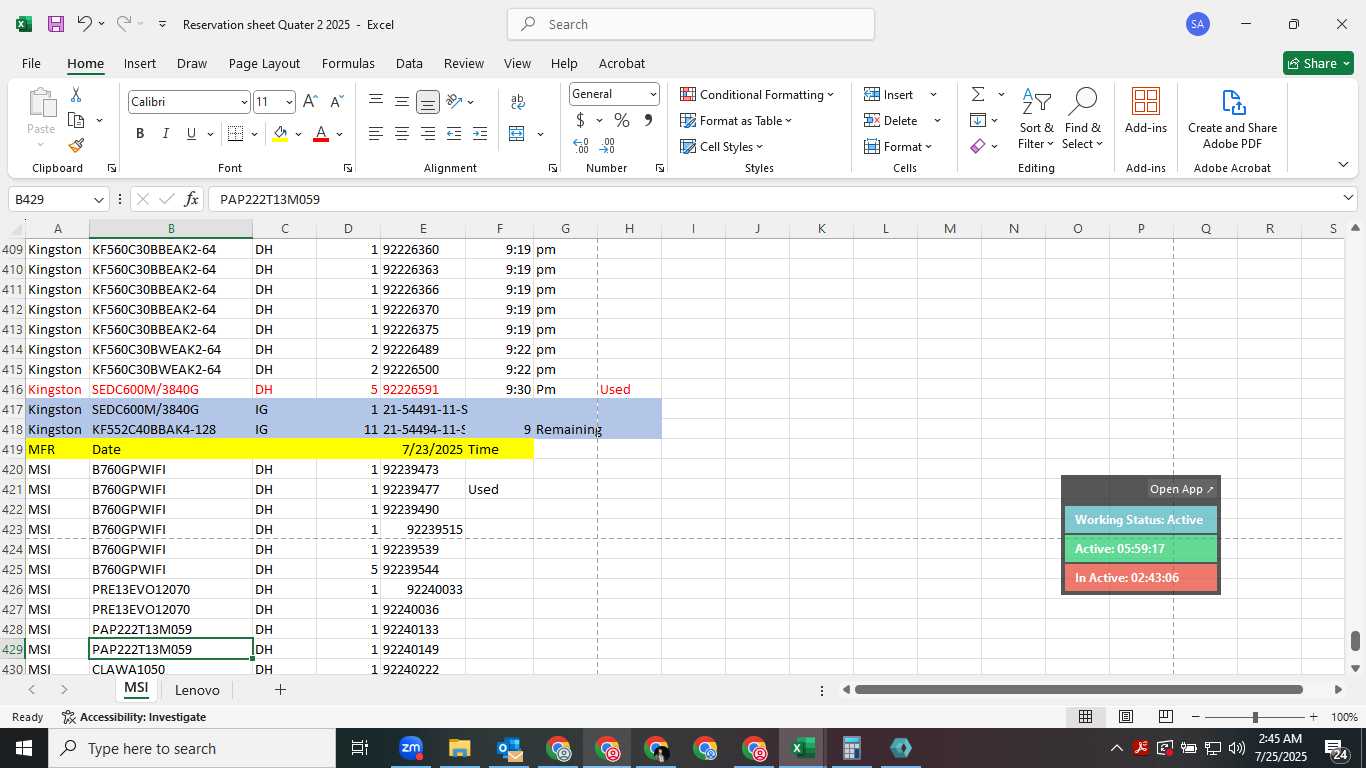Viewport: 1366px width, 768px height.
Task: Click the Delete cells button
Action: click(891, 121)
